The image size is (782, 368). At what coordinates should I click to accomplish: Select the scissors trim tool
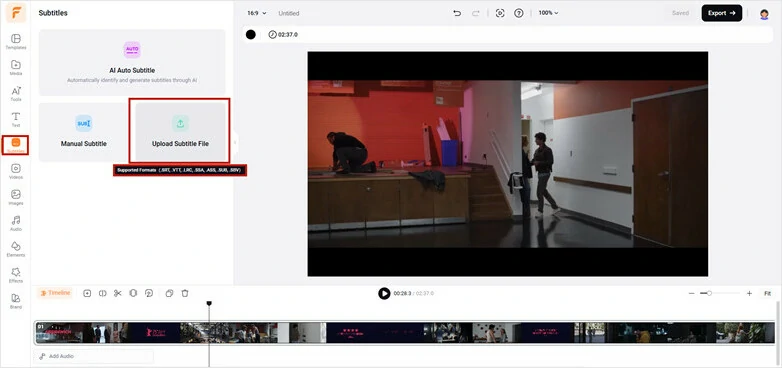(118, 293)
